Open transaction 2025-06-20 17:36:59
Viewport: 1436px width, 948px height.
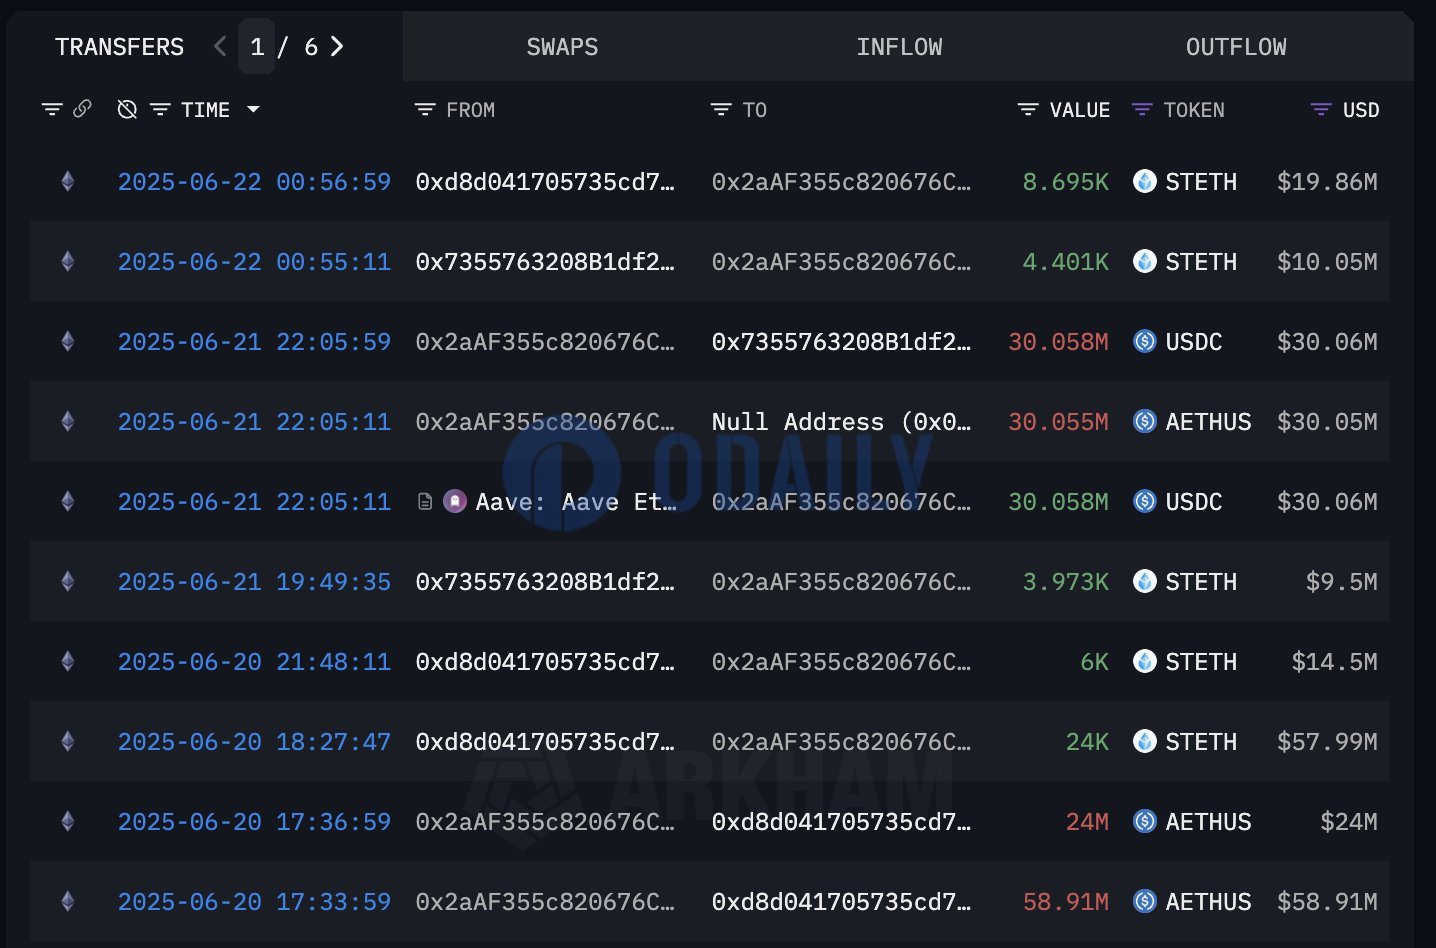click(254, 822)
